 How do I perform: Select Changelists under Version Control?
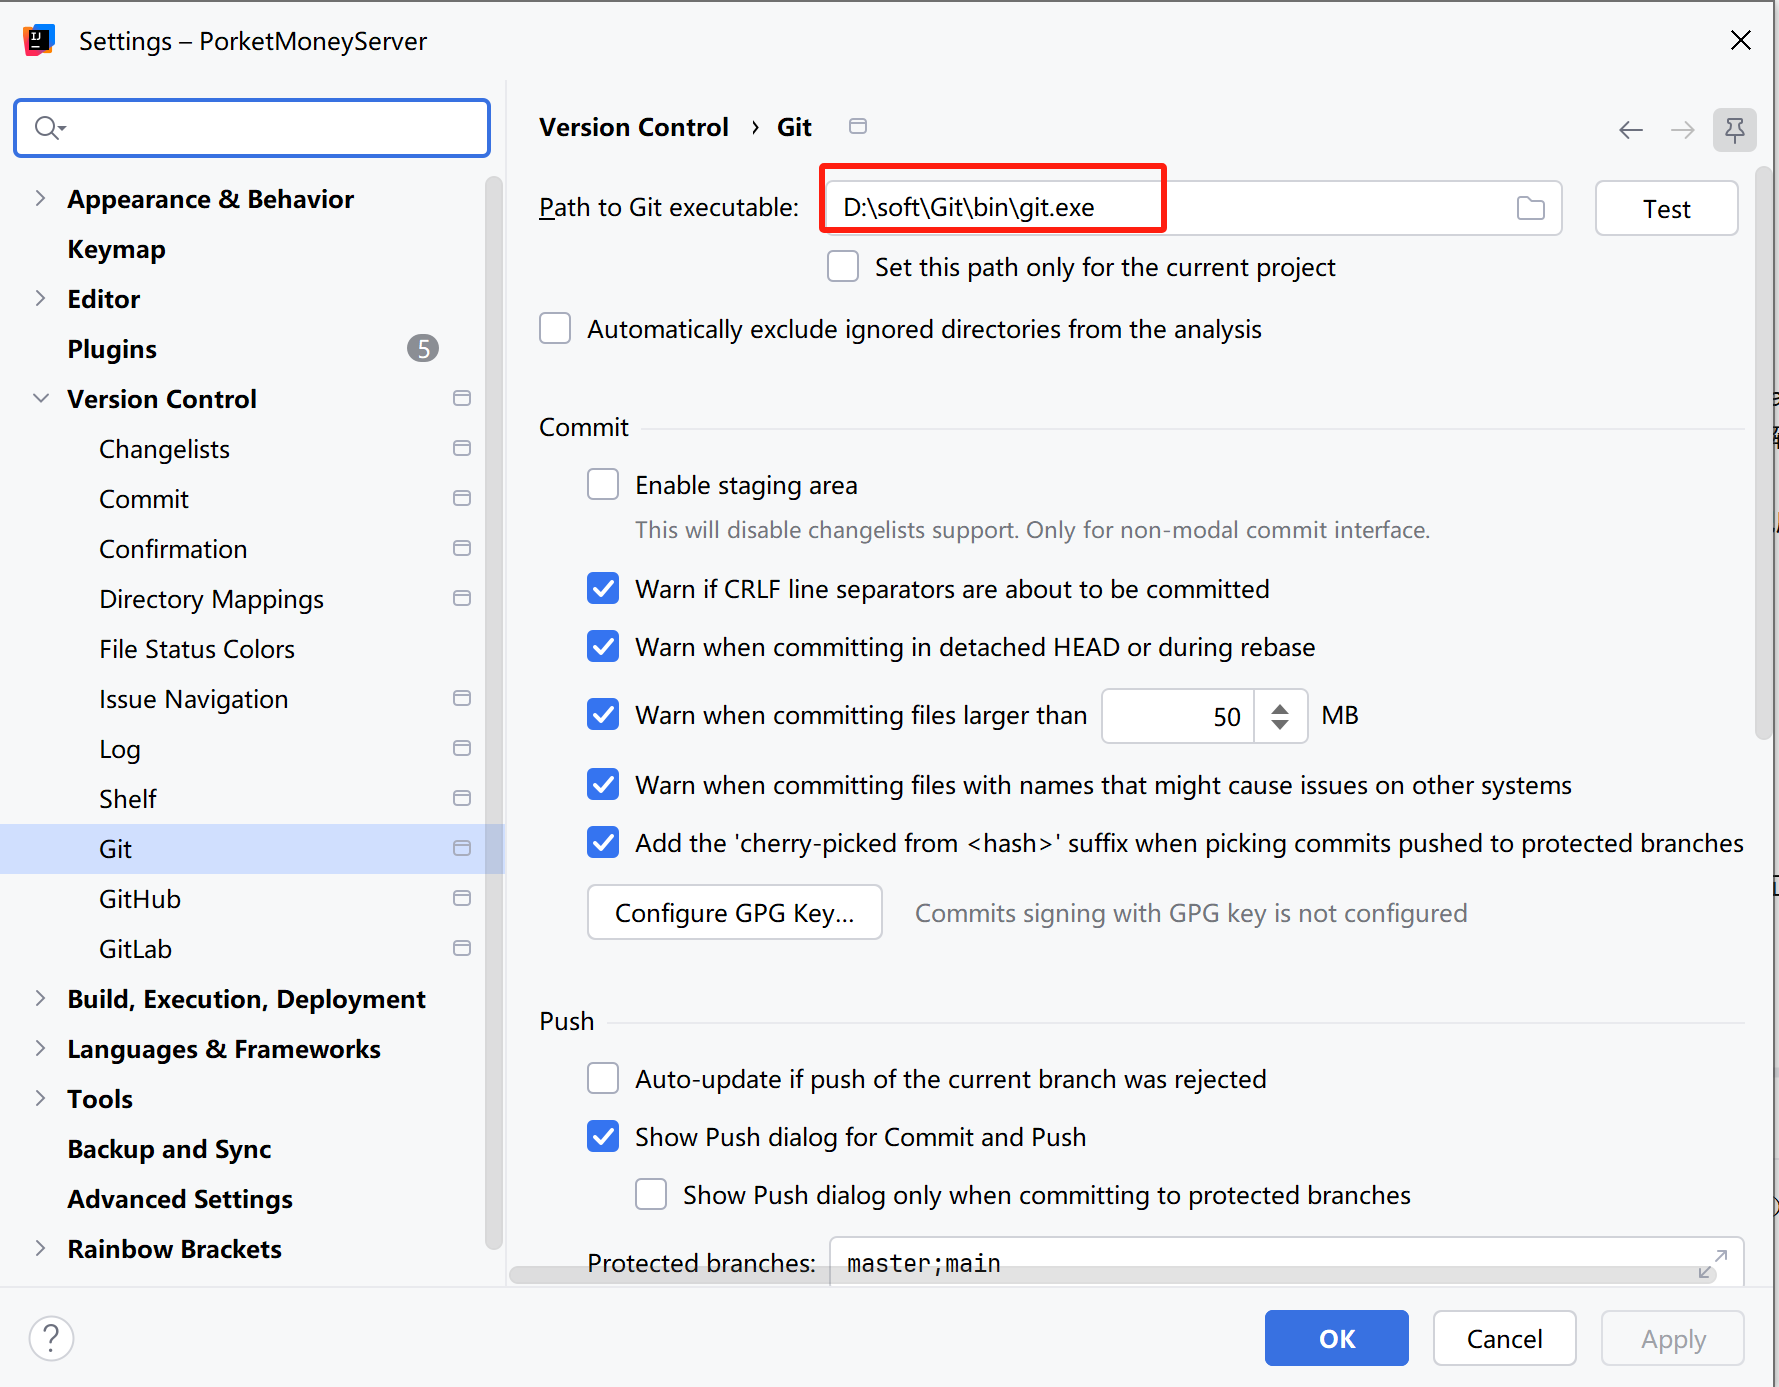[164, 449]
